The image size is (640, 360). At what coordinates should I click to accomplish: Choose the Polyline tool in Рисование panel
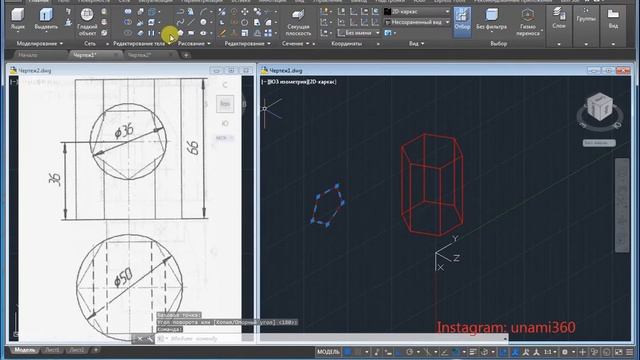[x=180, y=12]
